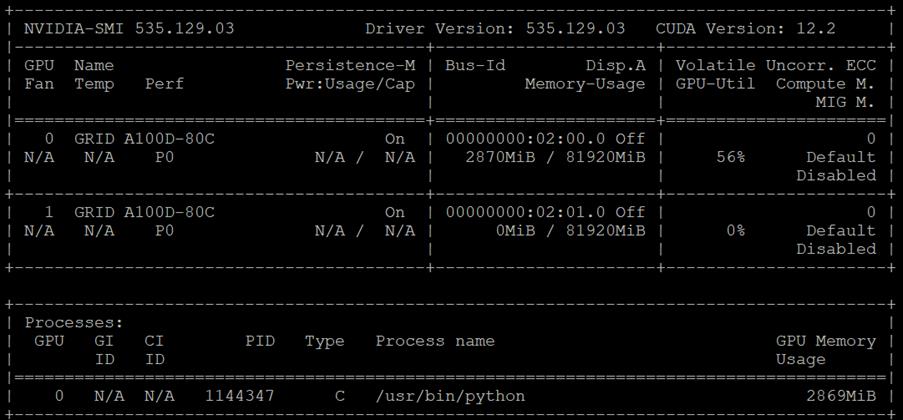This screenshot has width=903, height=420.
Task: Click process ID 1144347
Action: point(240,396)
